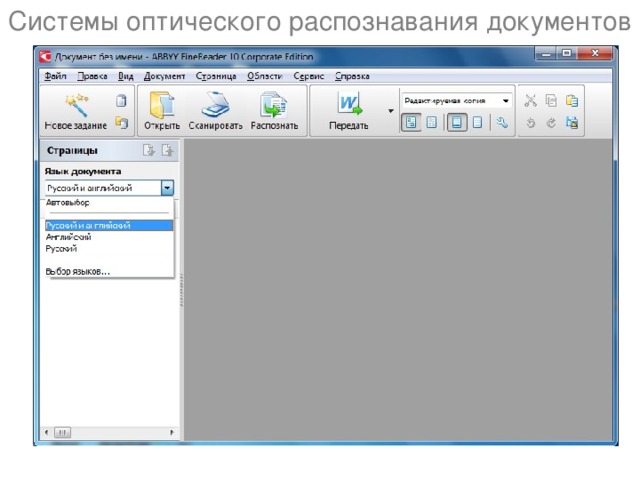Open the Области menu
The image size is (640, 480).
tap(265, 76)
